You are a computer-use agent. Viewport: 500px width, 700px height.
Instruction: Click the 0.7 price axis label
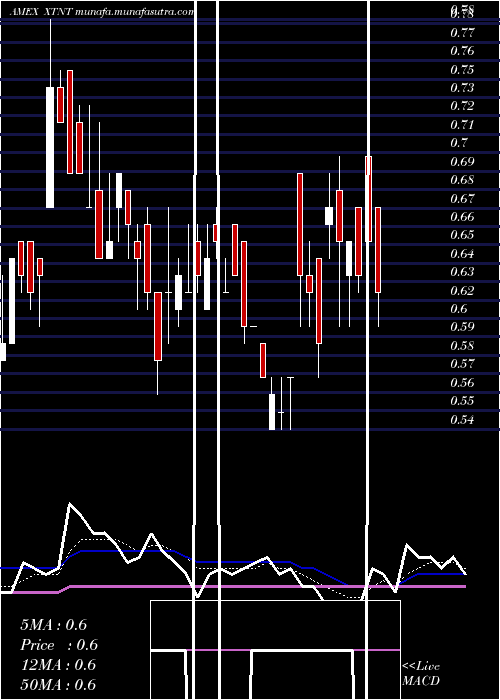[459, 143]
